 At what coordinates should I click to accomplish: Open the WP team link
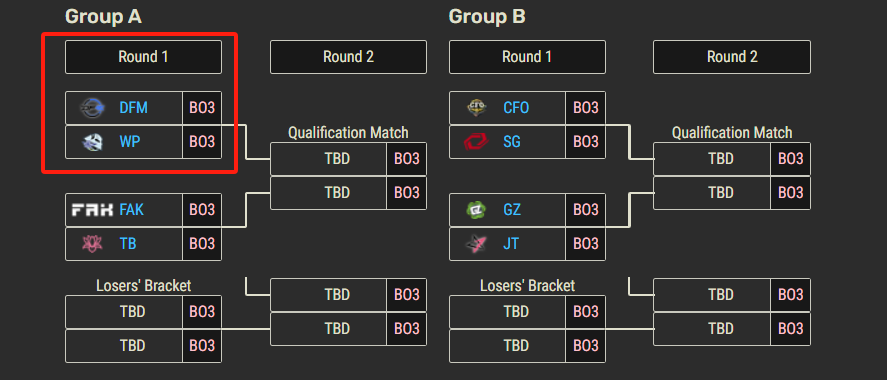[x=130, y=142]
